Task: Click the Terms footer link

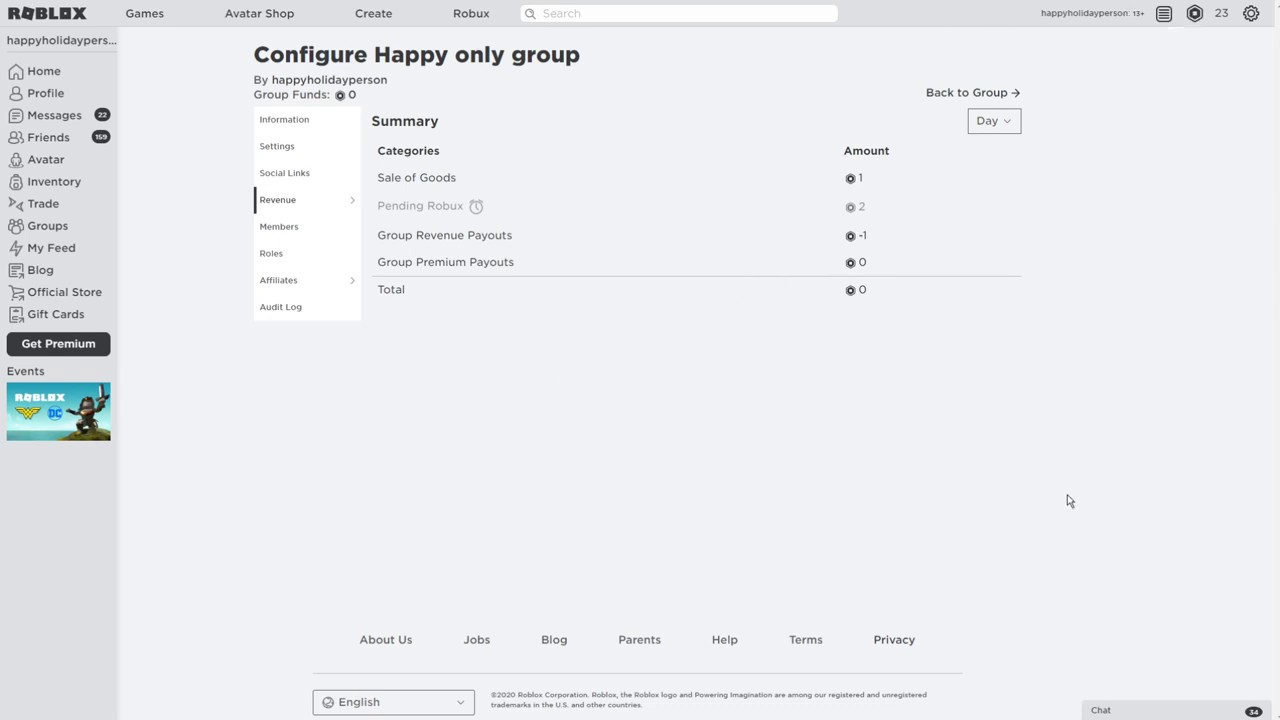Action: [x=806, y=640]
